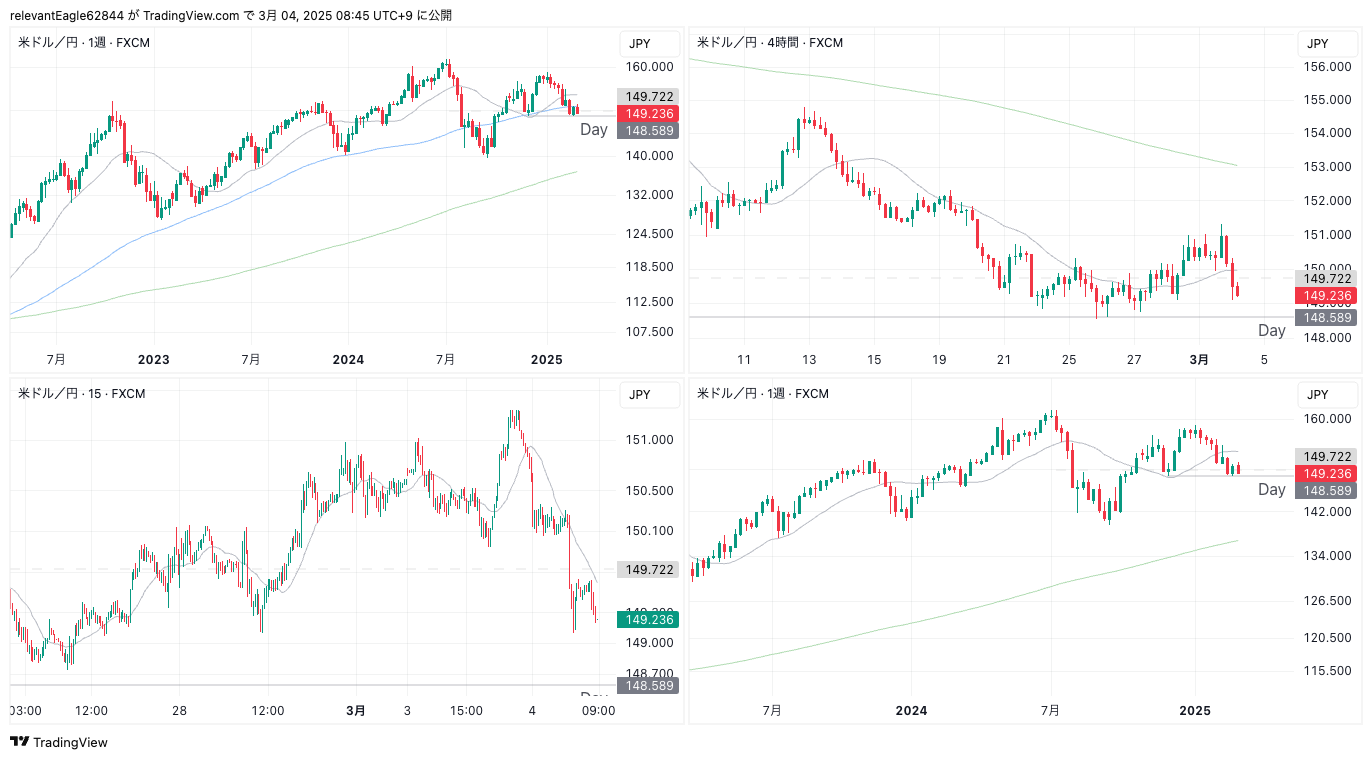Click the TradingView logo in the footer
The width and height of the screenshot is (1372, 759).
pos(59,742)
